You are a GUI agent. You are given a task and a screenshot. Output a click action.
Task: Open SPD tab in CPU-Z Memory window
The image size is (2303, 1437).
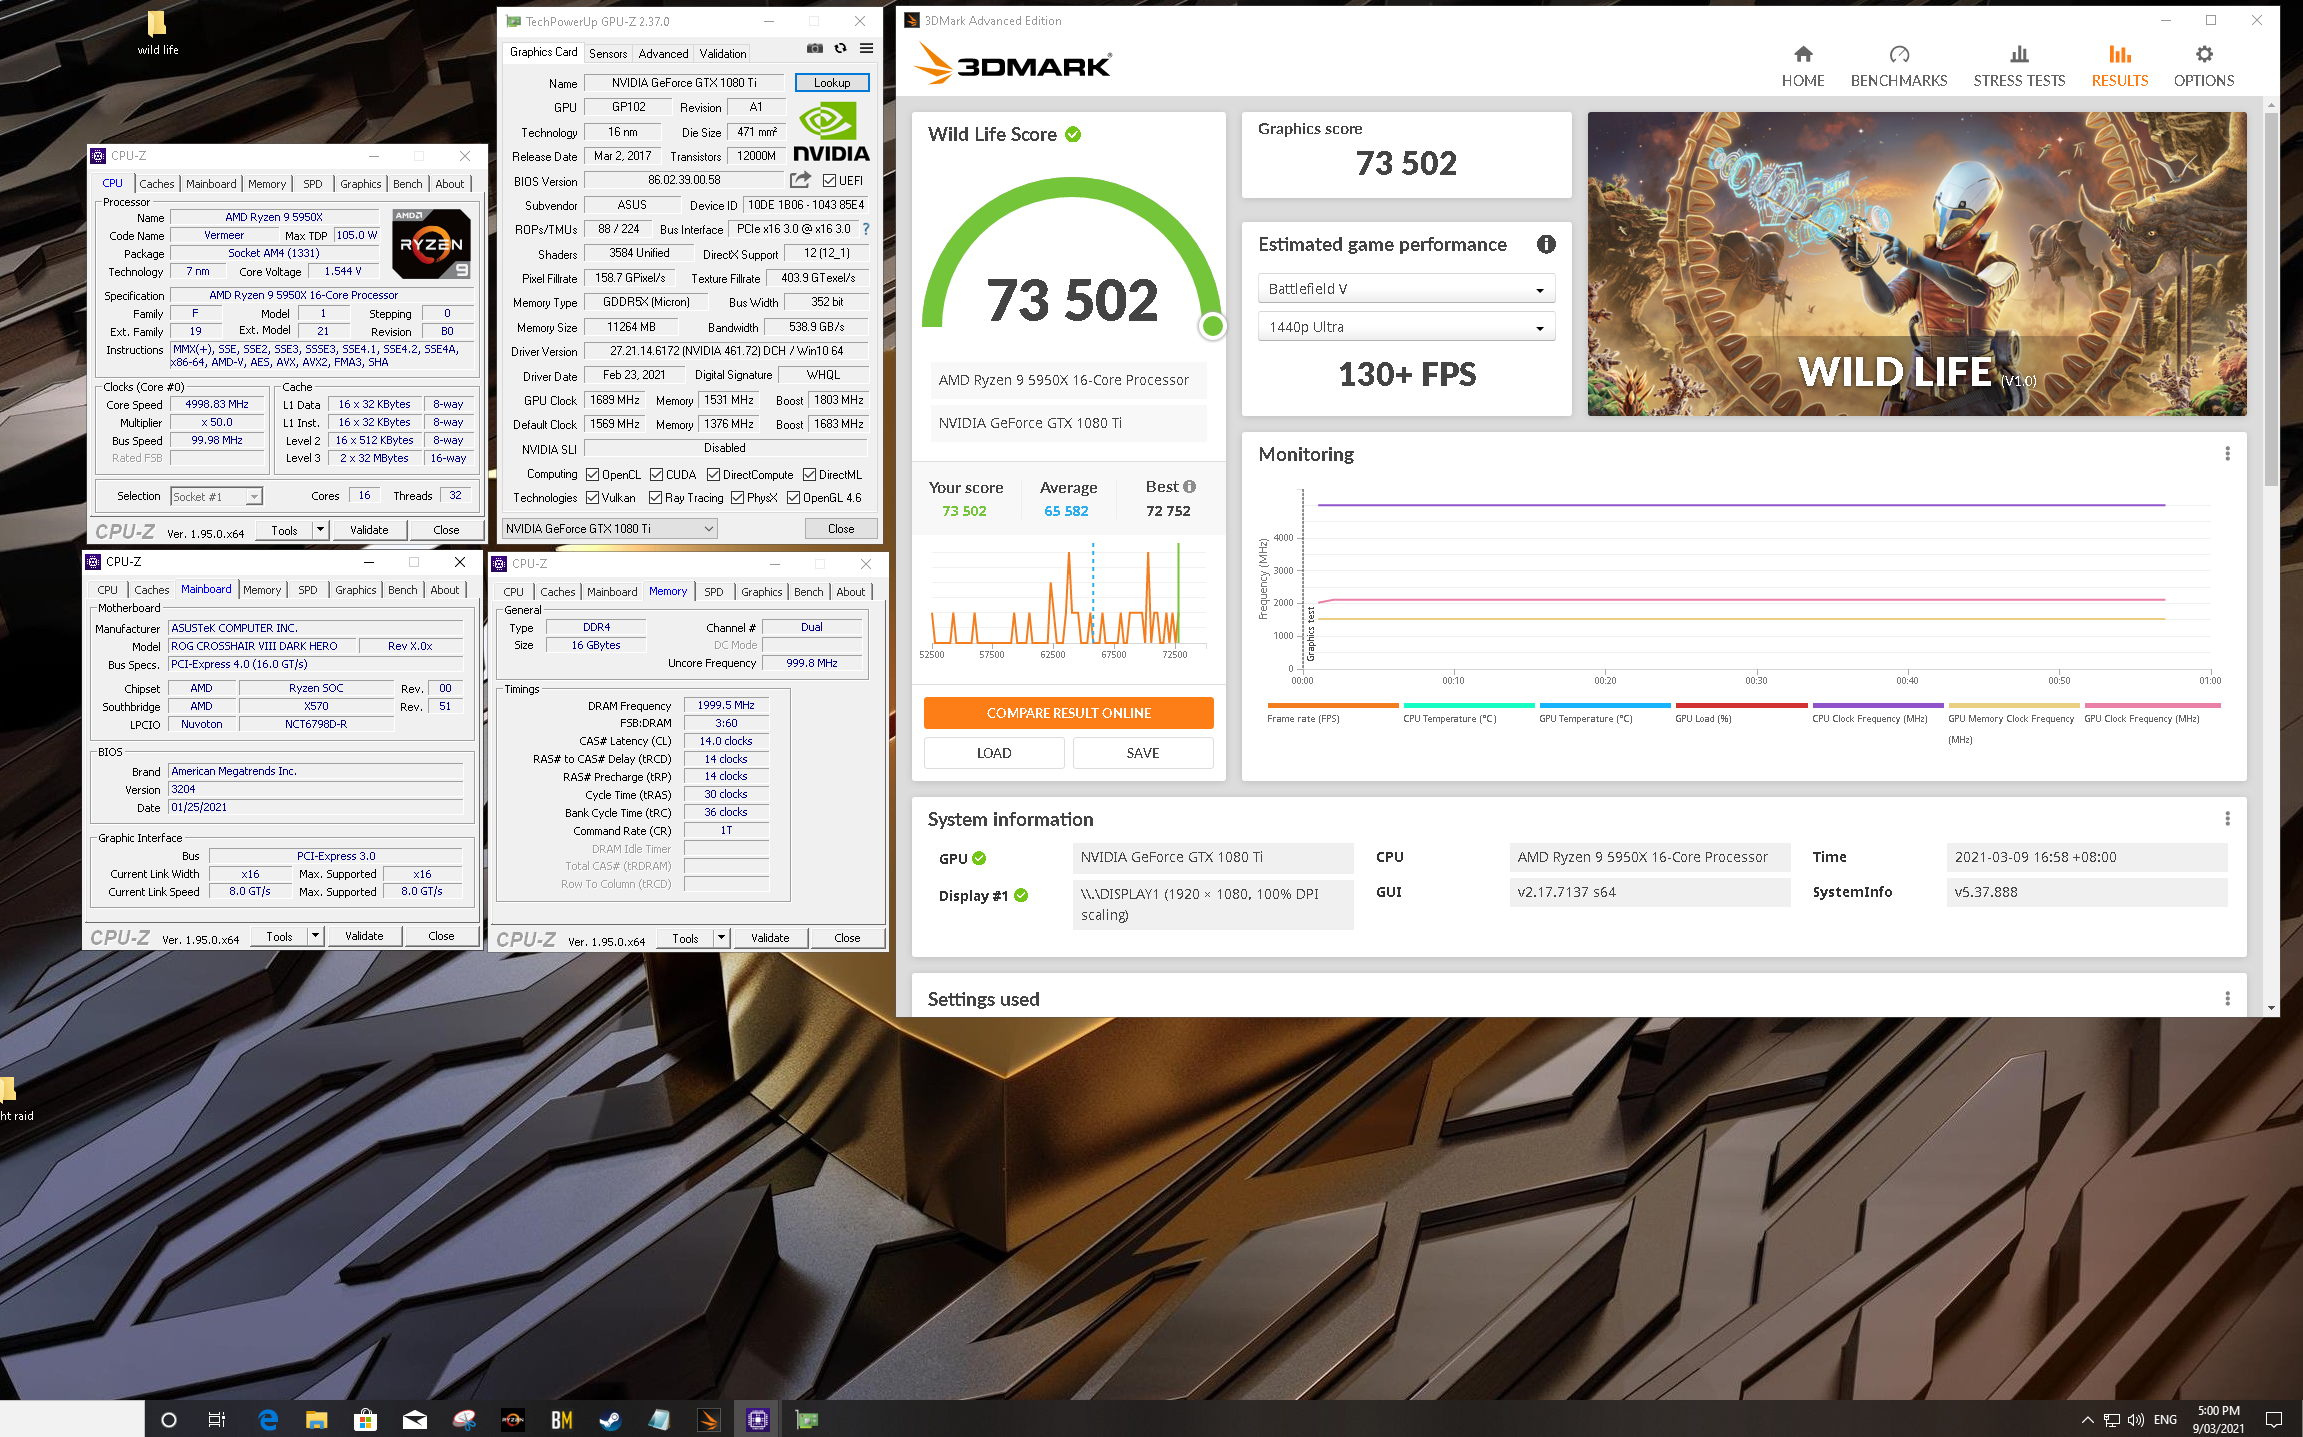713,592
